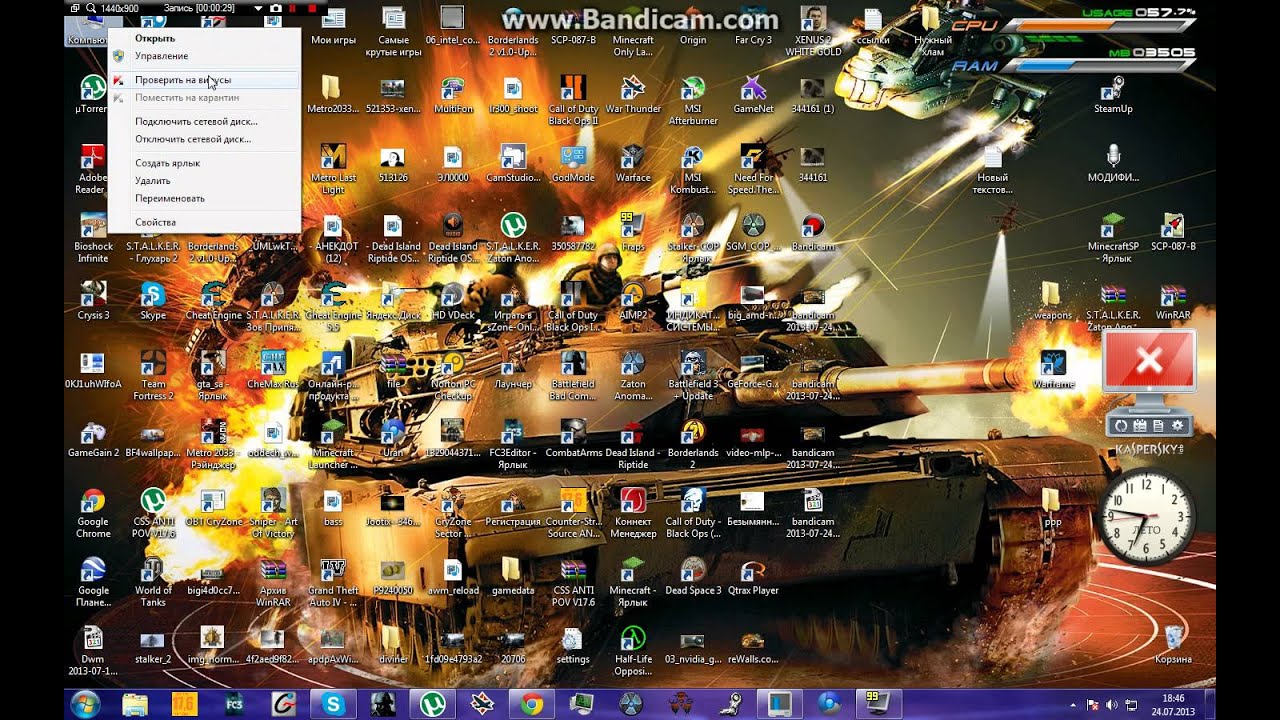
Task: Open Kaspersky gadget settings gear
Action: 1178,426
